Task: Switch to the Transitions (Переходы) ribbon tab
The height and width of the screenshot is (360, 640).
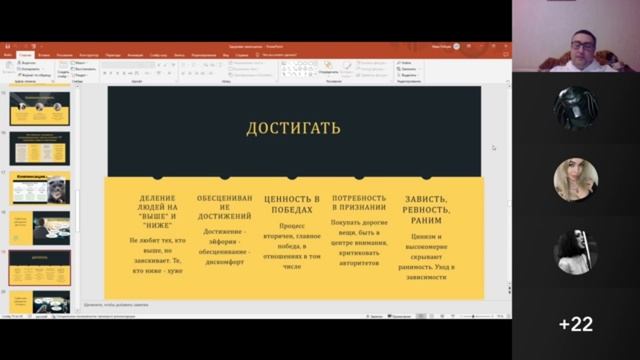Action: [x=113, y=55]
